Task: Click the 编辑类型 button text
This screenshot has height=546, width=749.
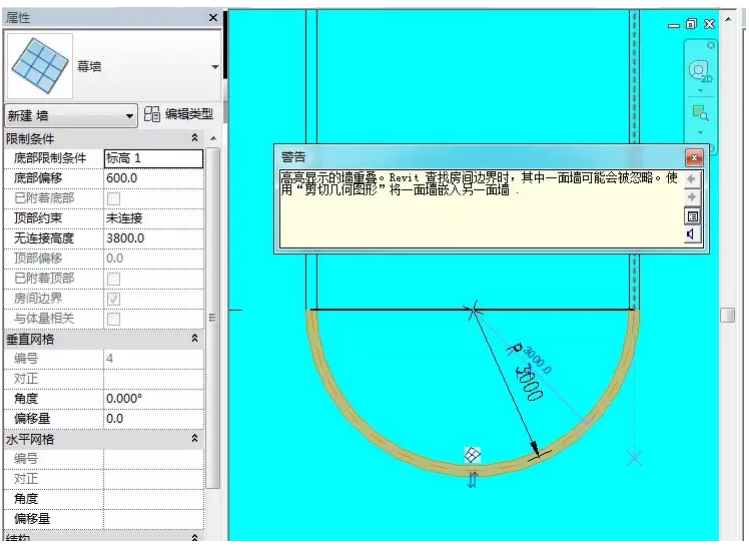Action: 189,114
